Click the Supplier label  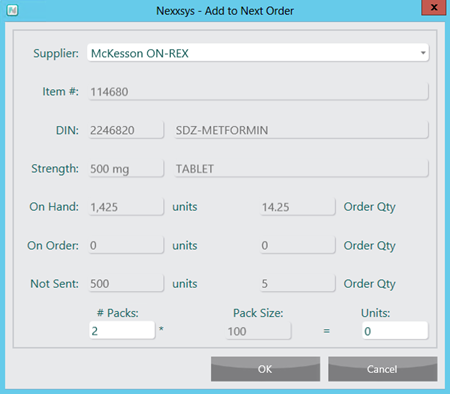tap(56, 53)
